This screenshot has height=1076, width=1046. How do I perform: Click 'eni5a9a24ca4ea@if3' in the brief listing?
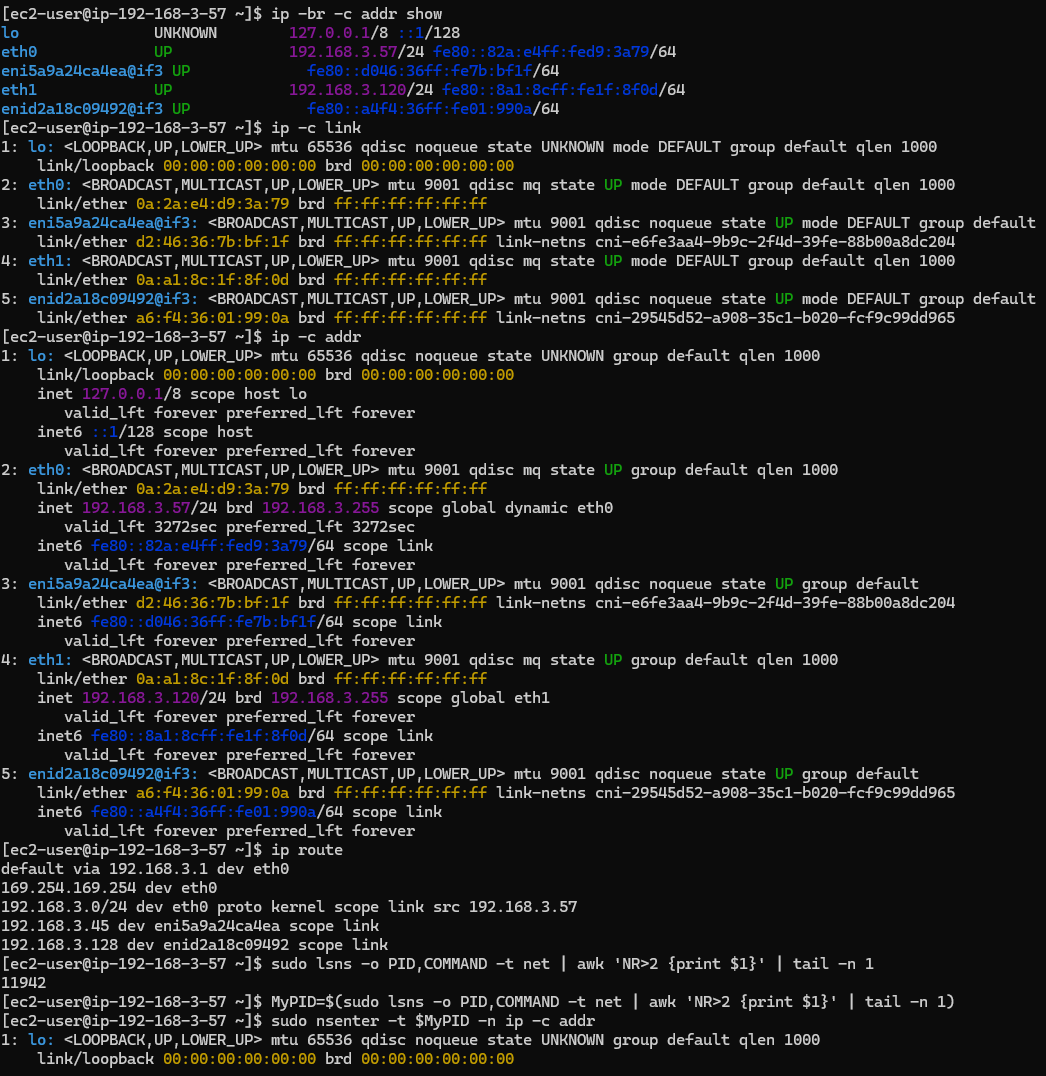click(82, 71)
